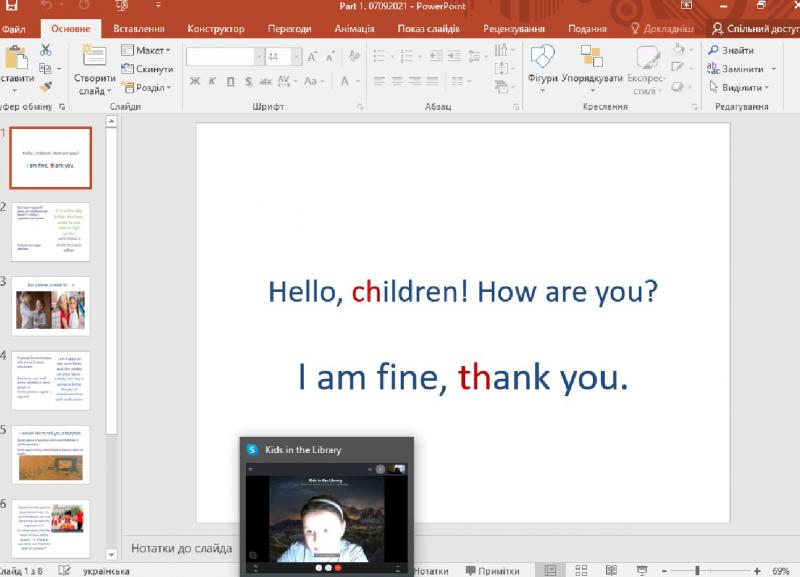Click Примітки comments button in status bar

(492, 571)
